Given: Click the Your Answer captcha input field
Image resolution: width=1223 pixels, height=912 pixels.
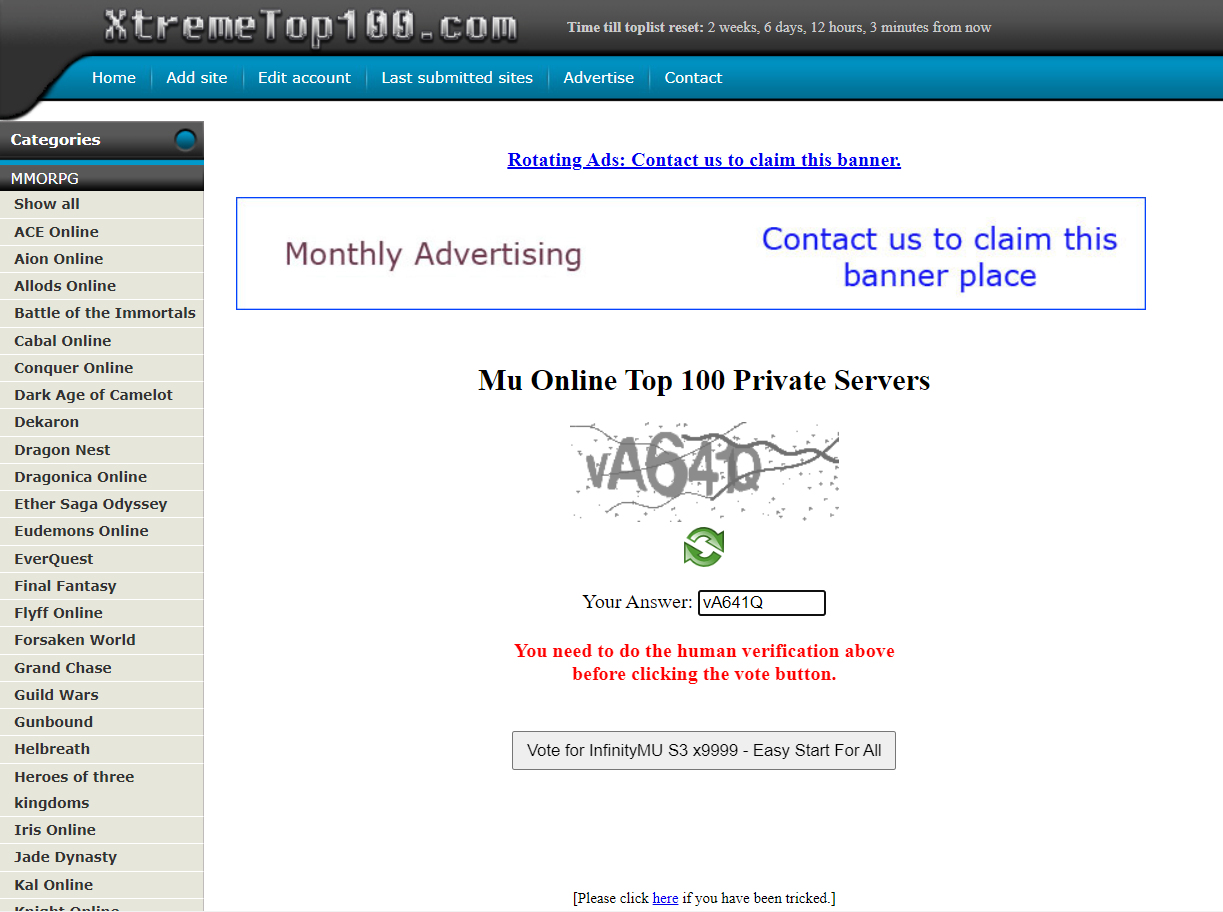Looking at the screenshot, I should [x=762, y=603].
